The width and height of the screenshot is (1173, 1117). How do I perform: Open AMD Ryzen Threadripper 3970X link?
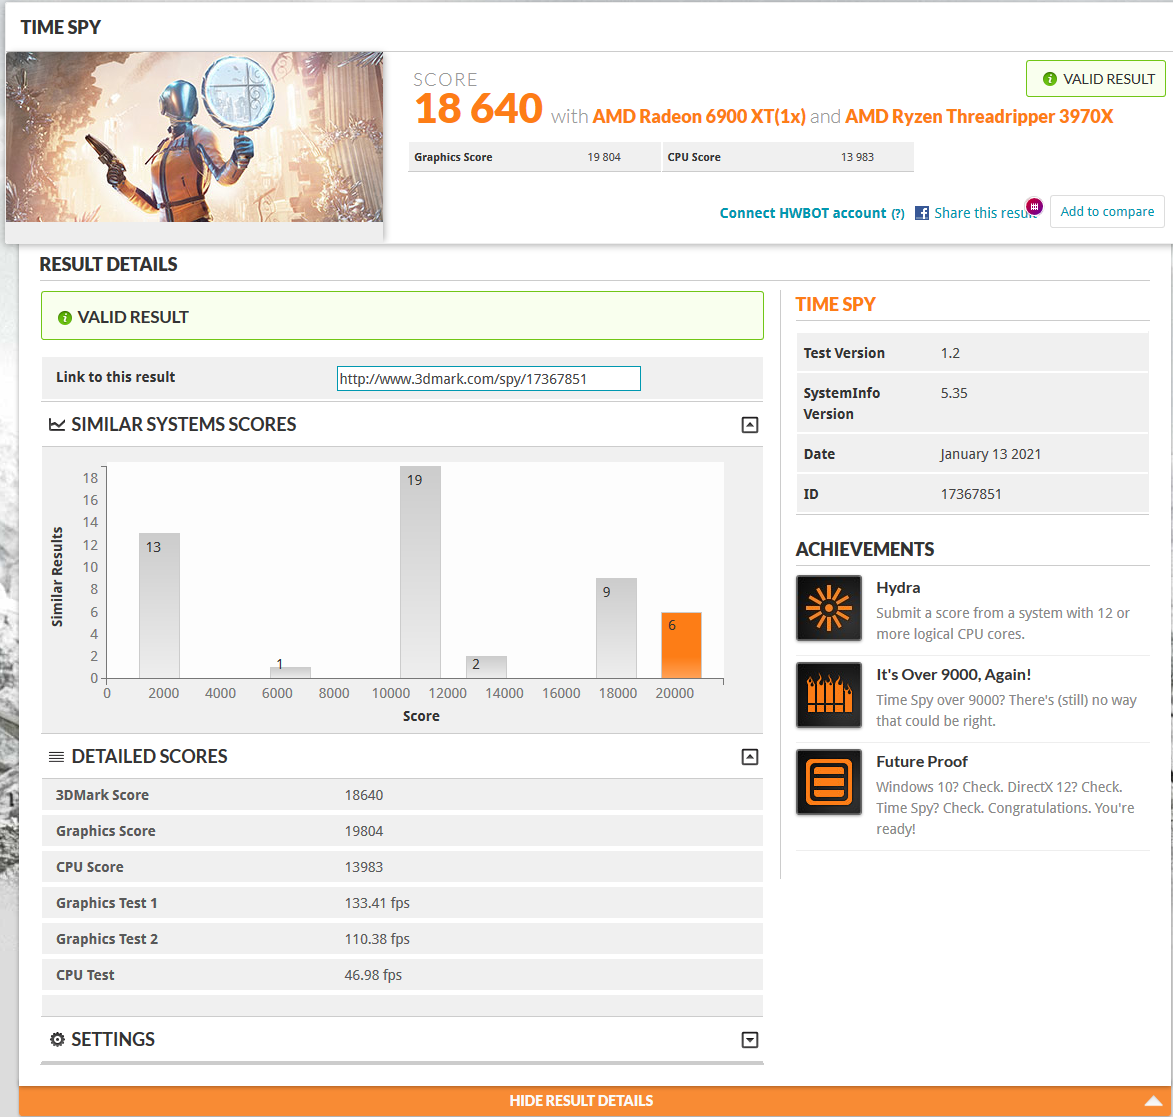(x=979, y=117)
